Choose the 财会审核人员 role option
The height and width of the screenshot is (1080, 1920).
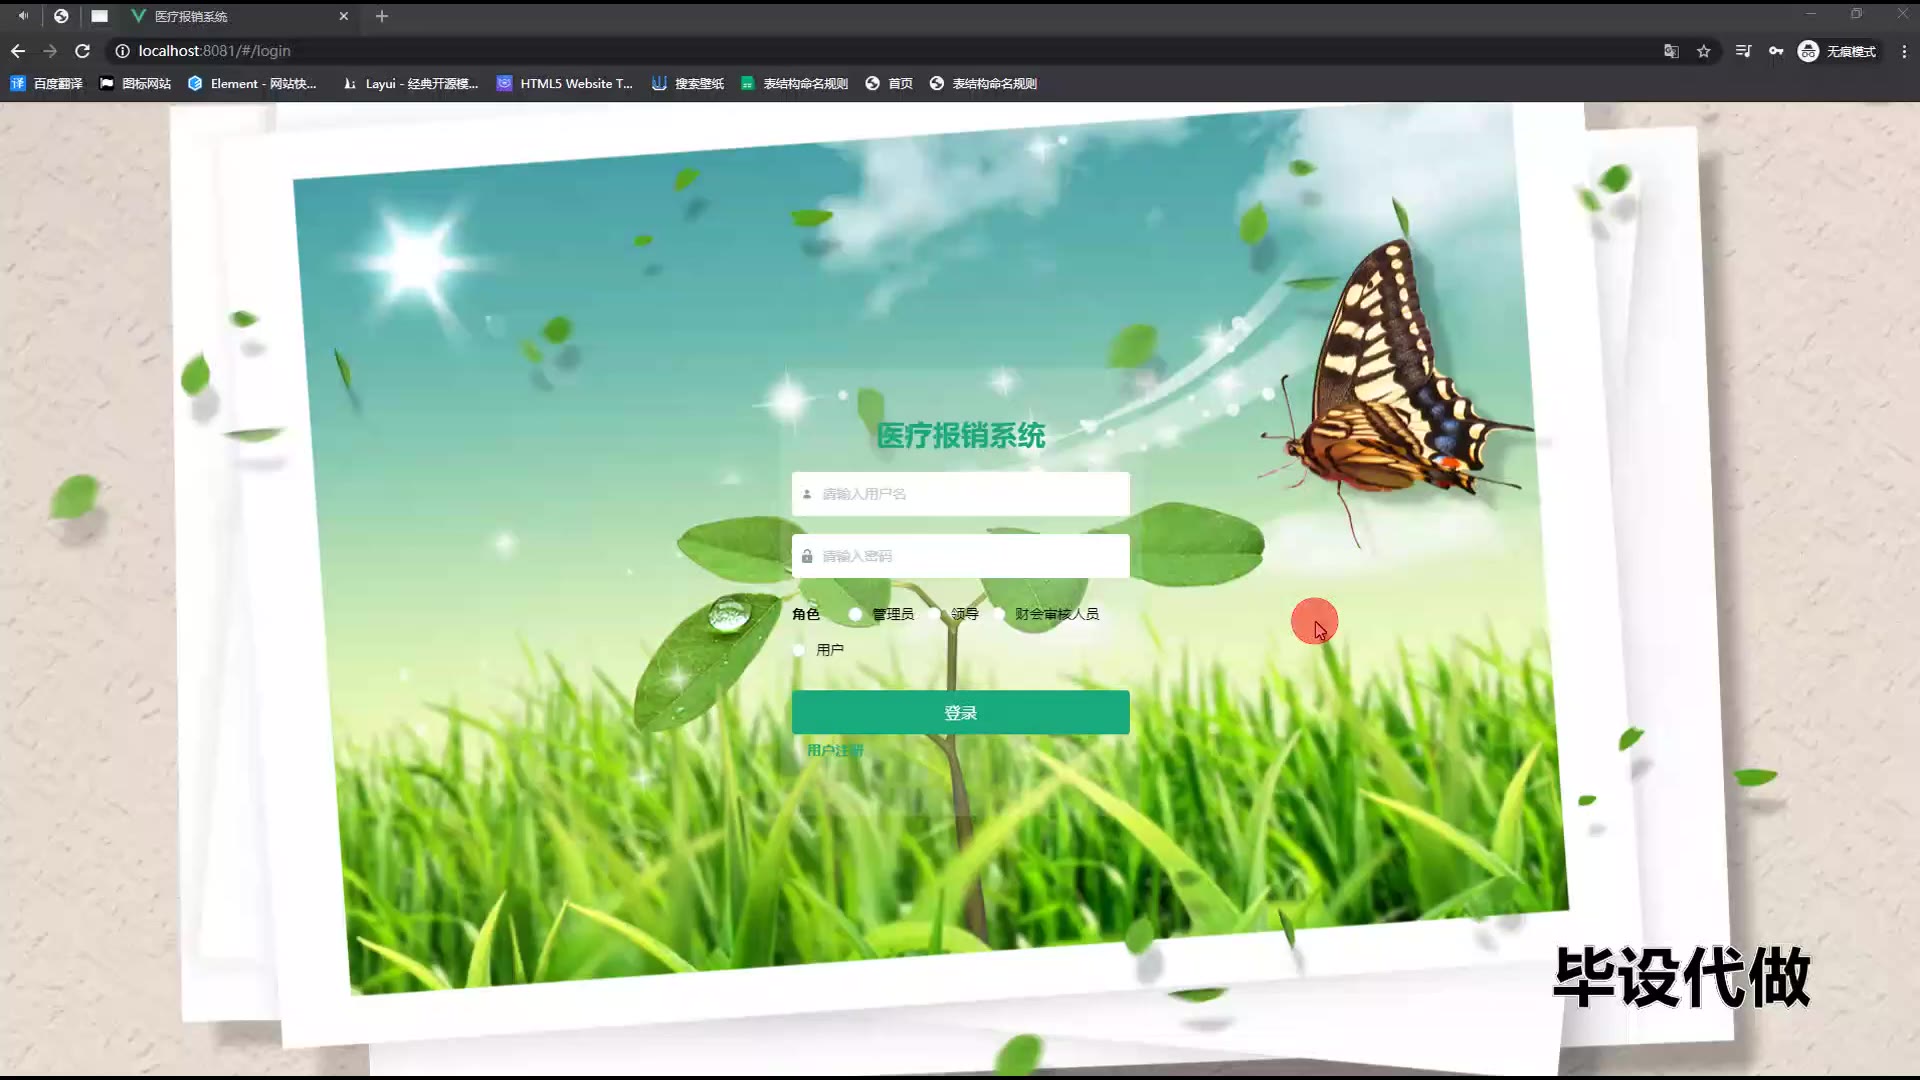click(999, 614)
